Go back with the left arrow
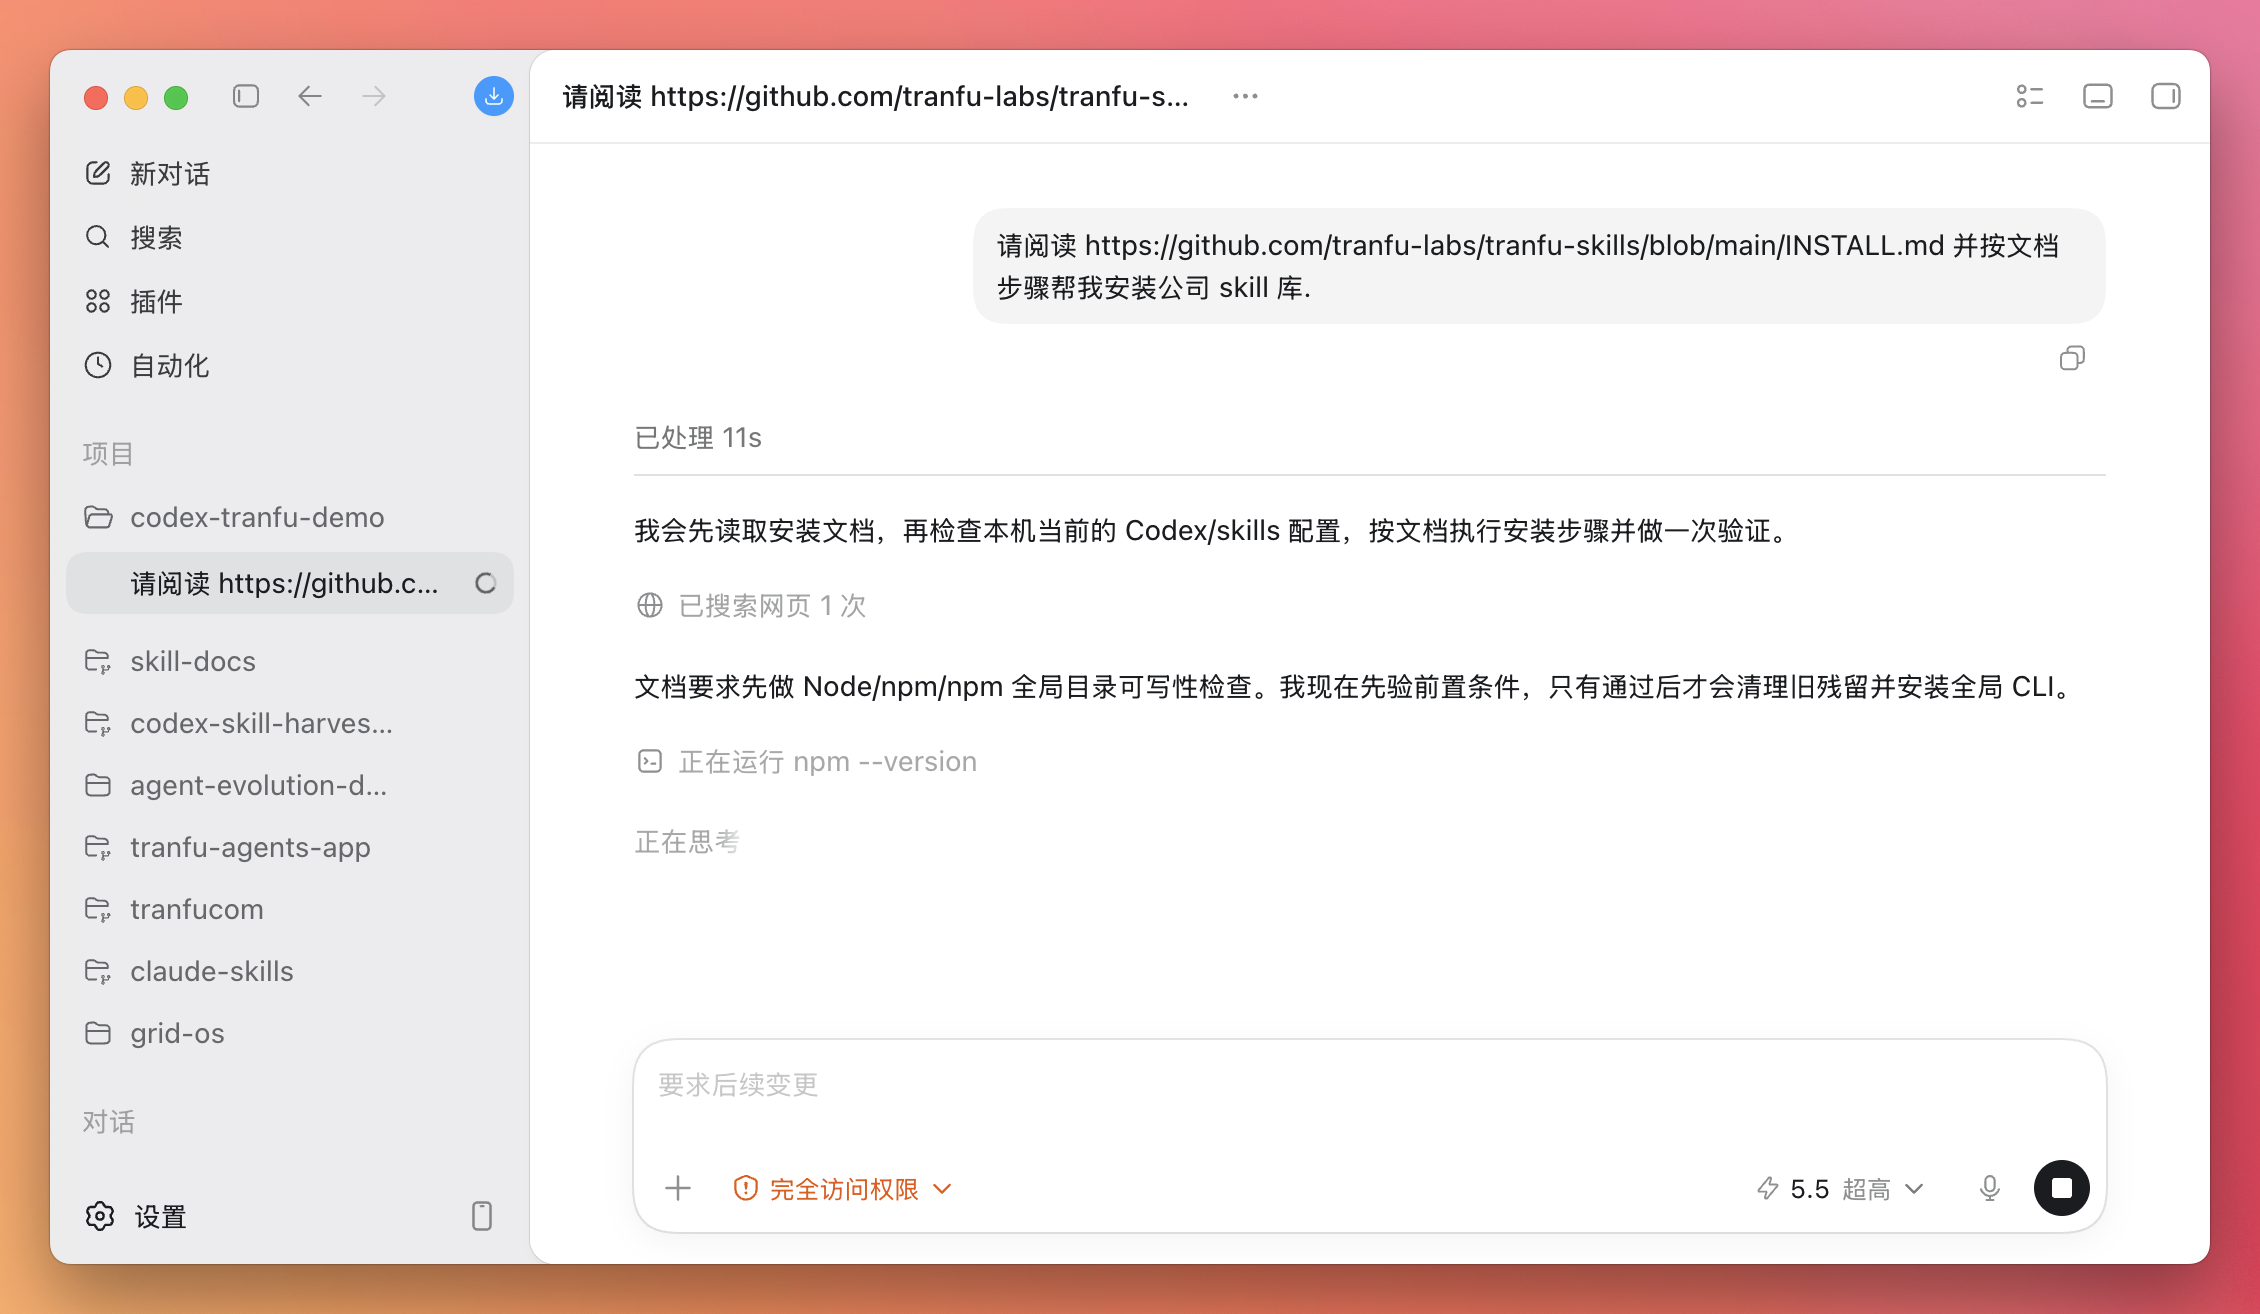2260x1314 pixels. coord(310,96)
